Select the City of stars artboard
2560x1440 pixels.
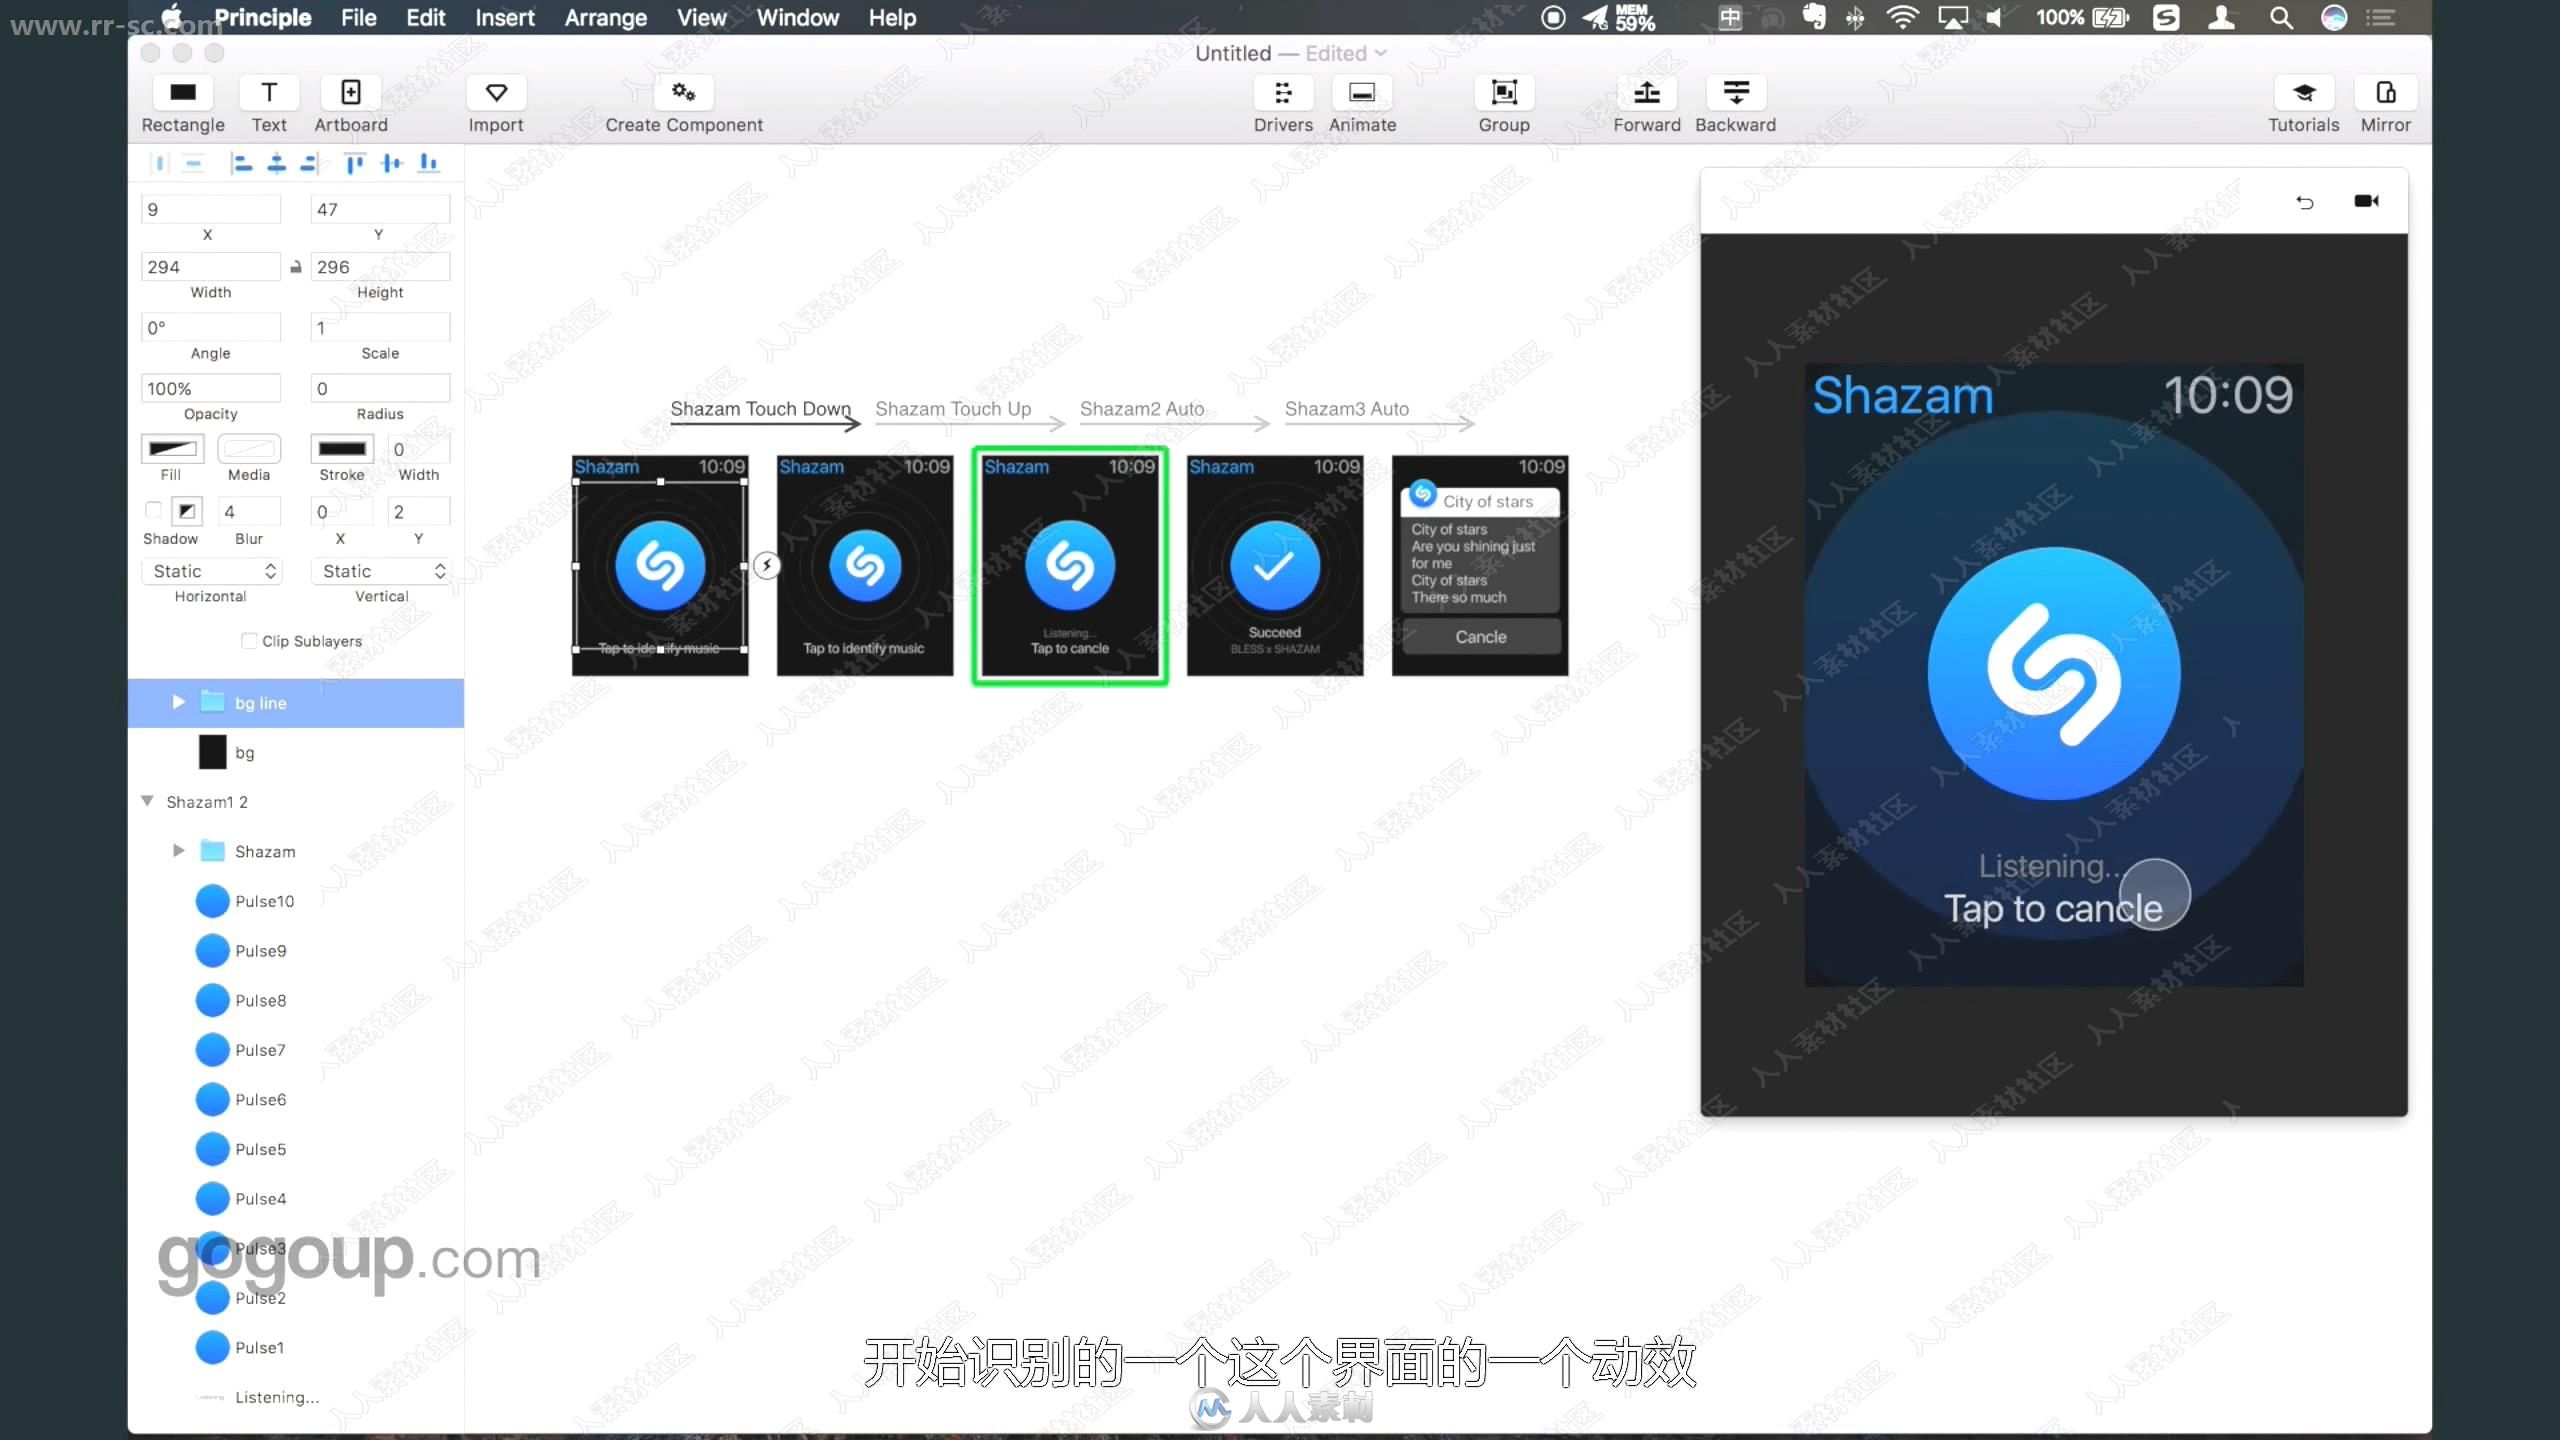pyautogui.click(x=1480, y=566)
